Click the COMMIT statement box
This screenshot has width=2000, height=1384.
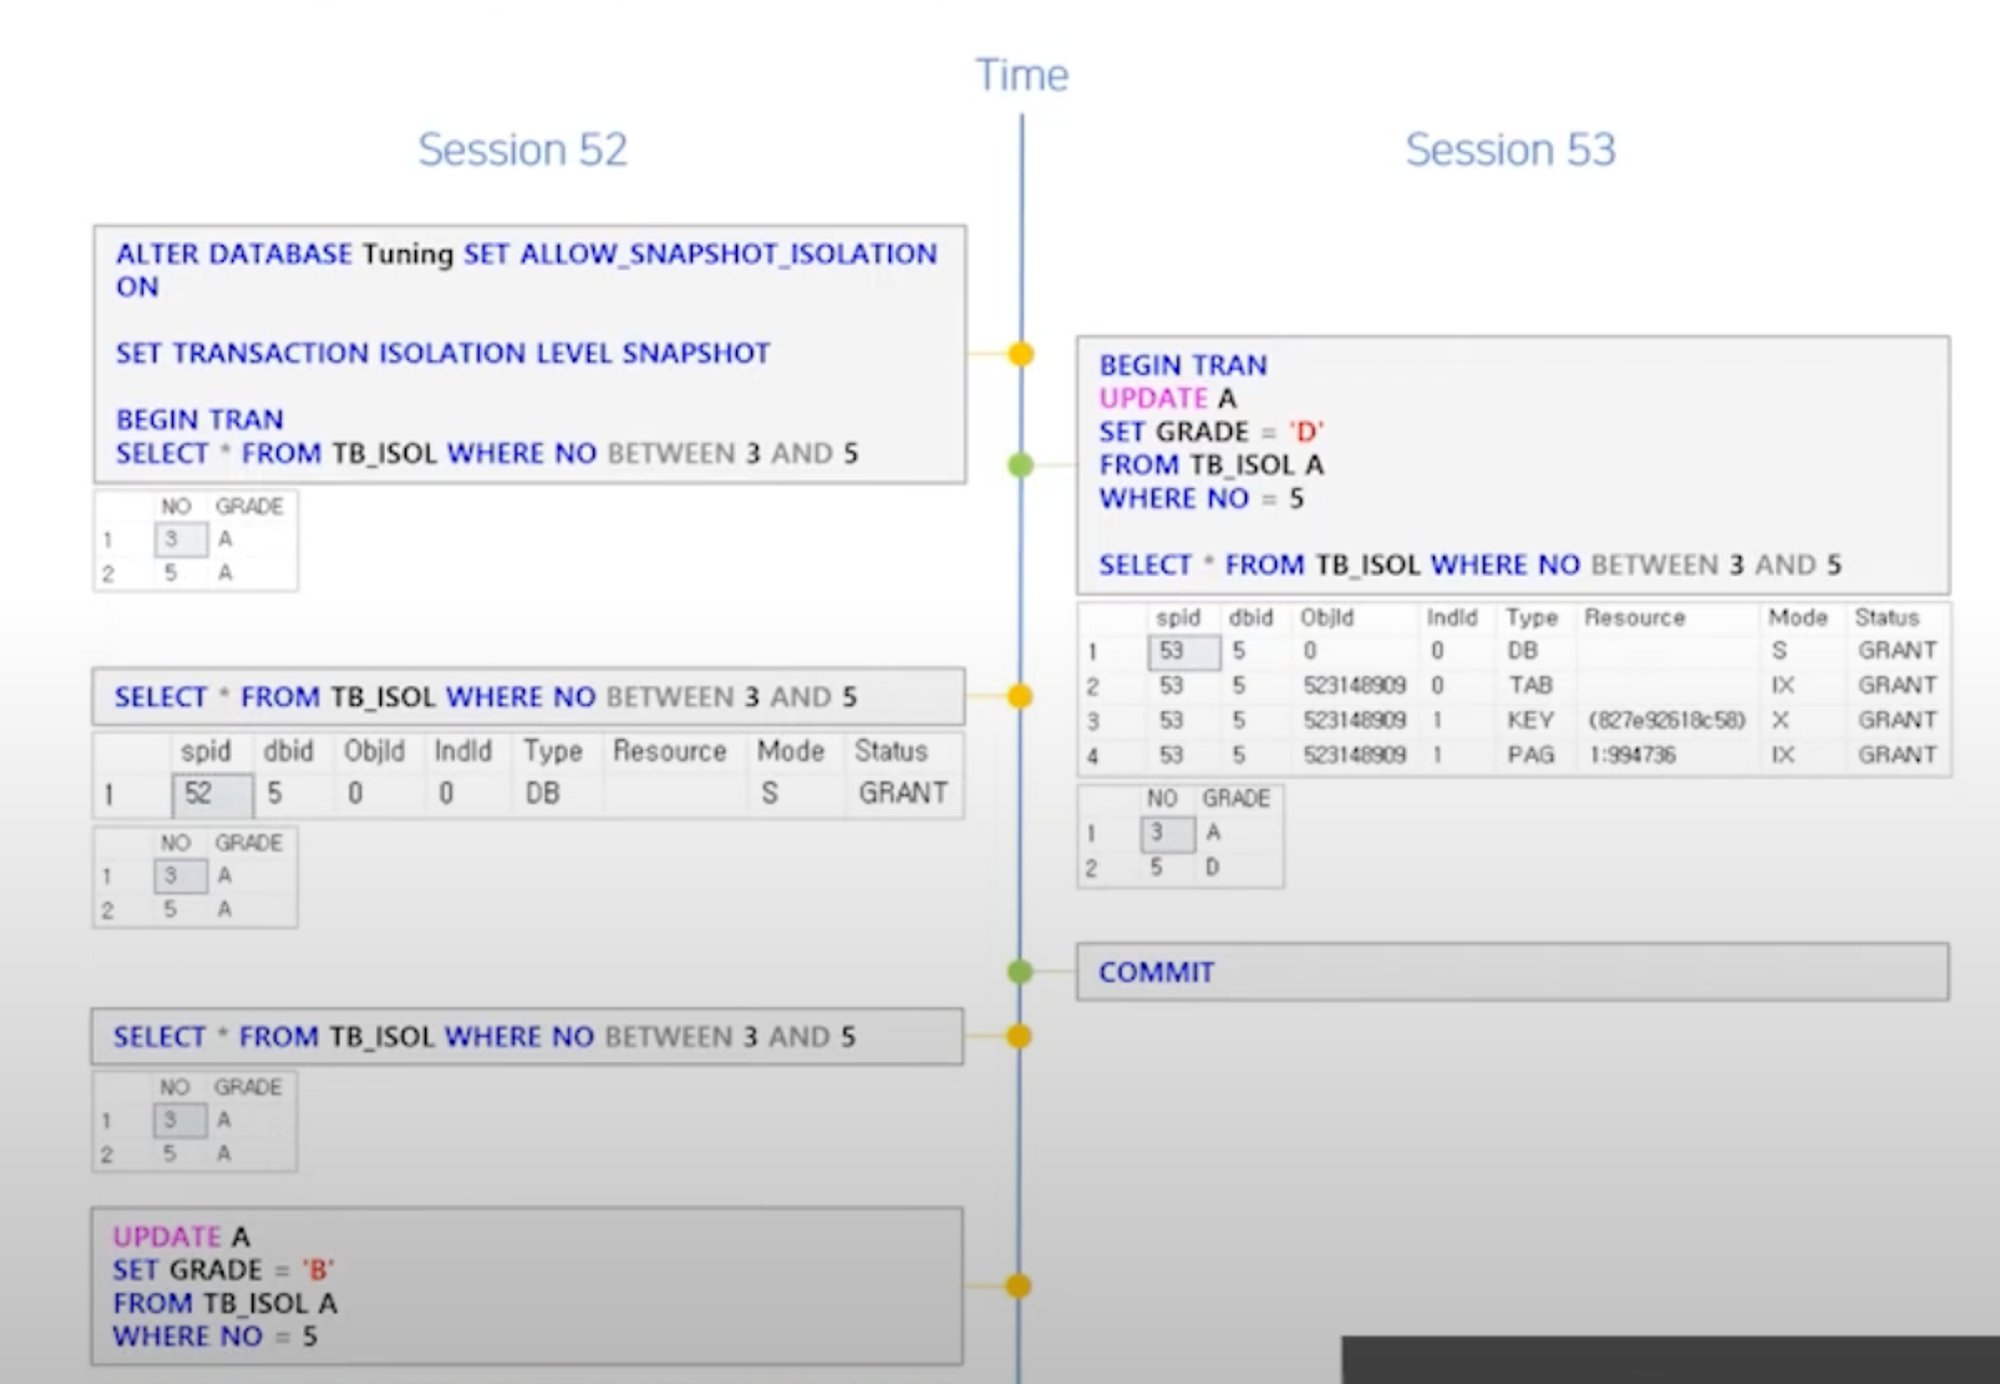[x=1511, y=972]
